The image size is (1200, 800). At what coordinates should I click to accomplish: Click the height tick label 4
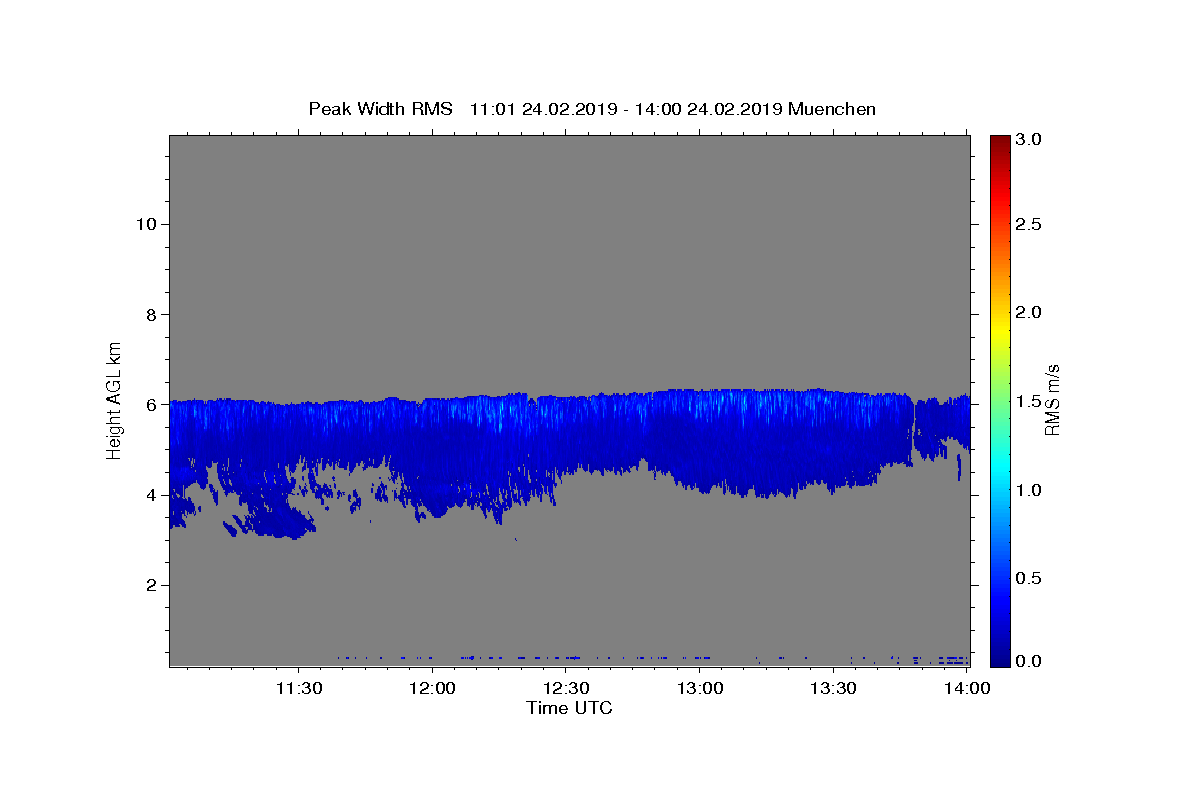point(150,495)
